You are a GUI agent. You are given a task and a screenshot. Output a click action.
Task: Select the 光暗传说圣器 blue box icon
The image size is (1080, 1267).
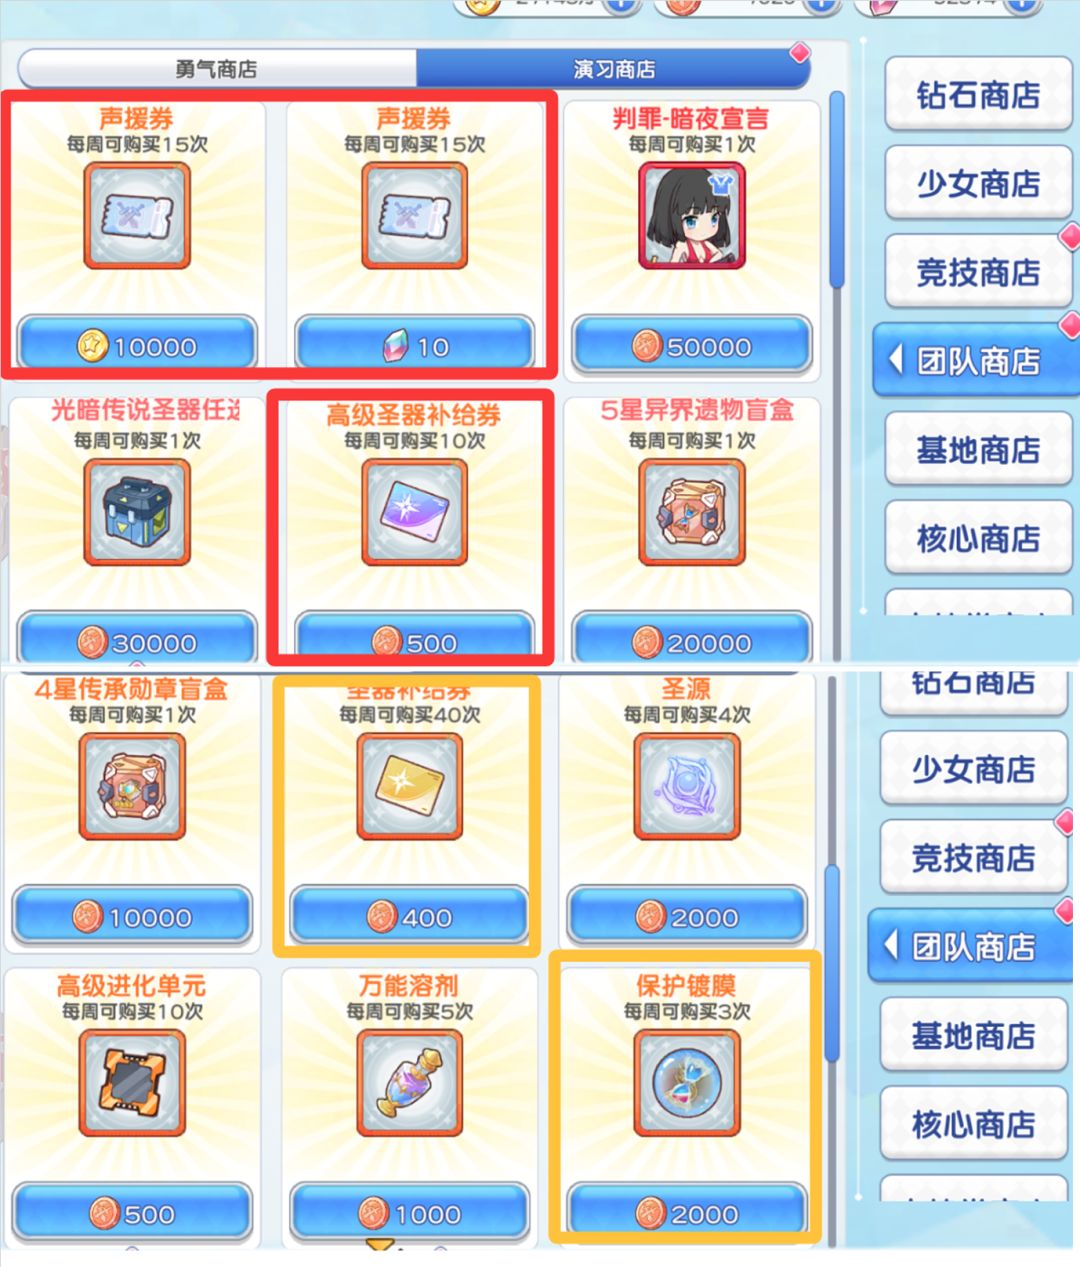(x=137, y=512)
